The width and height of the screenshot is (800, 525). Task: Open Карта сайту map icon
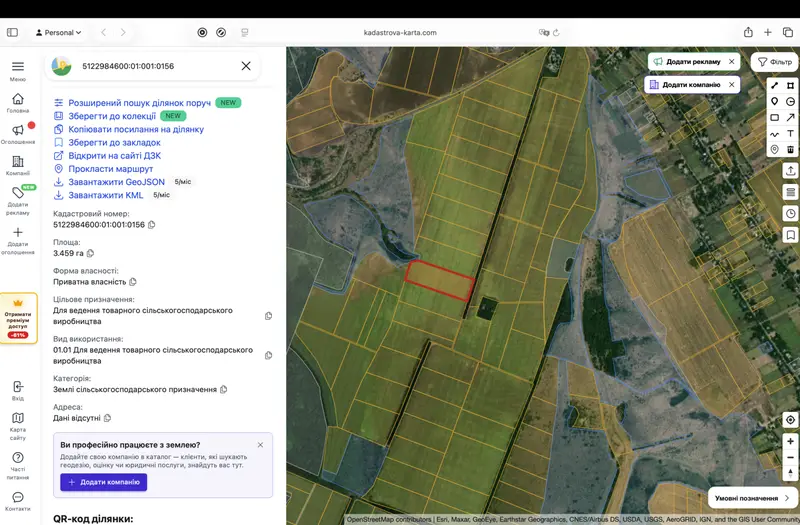tap(18, 418)
